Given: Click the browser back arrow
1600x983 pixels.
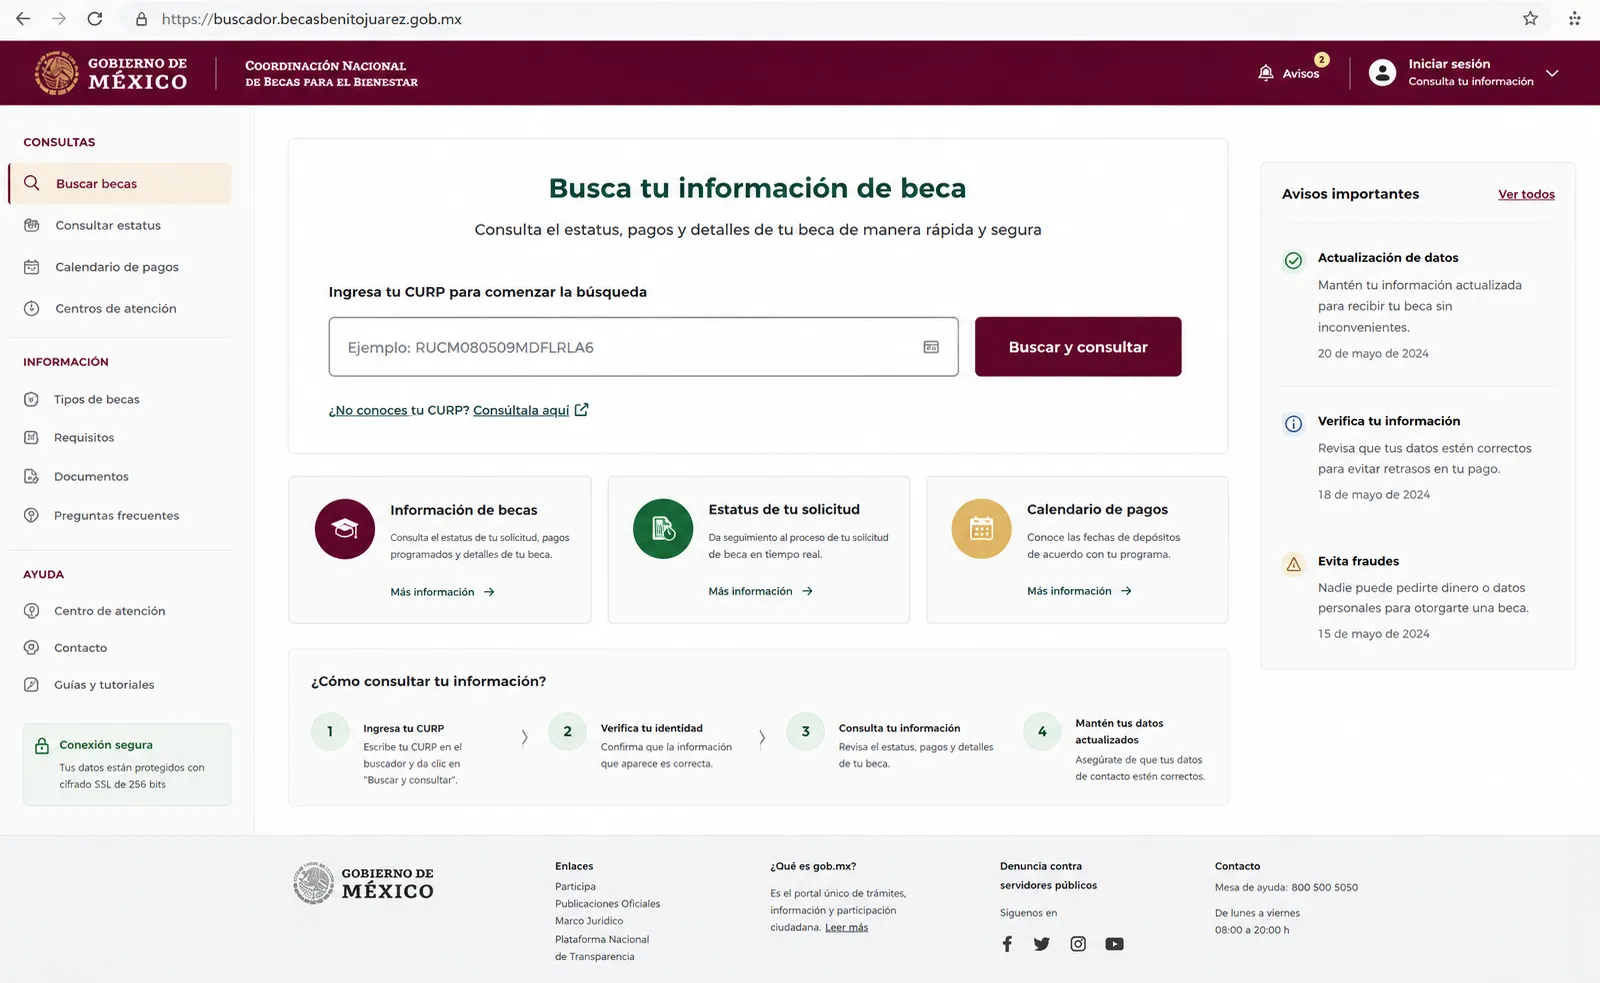Looking at the screenshot, I should (23, 19).
